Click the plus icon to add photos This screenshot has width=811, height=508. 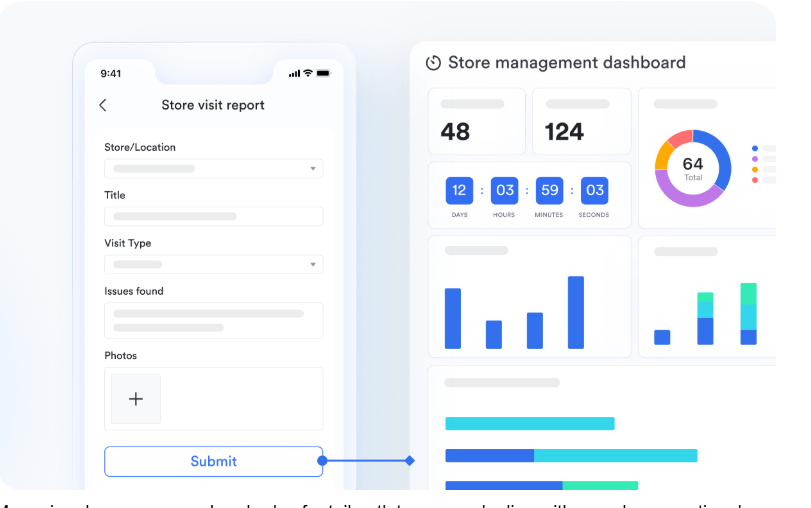pos(136,399)
